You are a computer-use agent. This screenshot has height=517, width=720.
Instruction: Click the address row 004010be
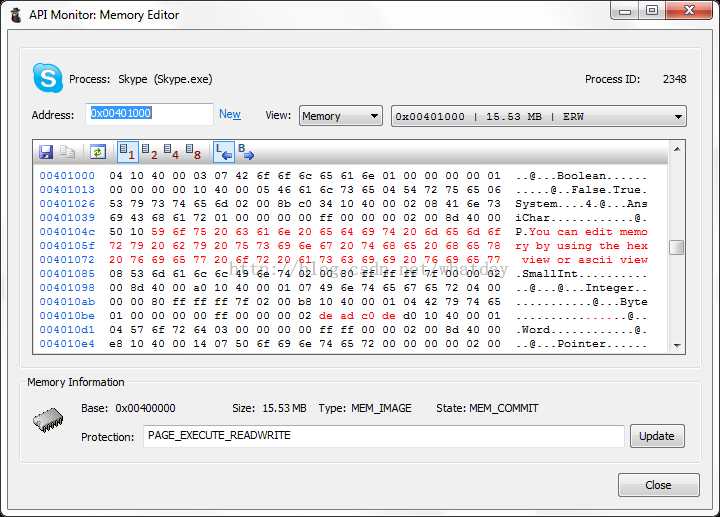(x=67, y=316)
